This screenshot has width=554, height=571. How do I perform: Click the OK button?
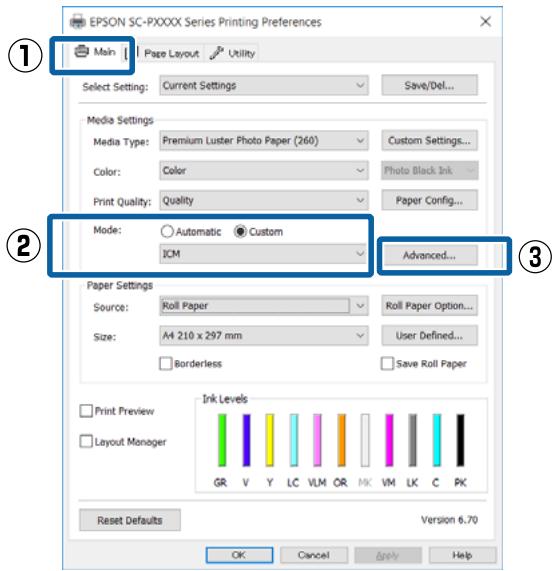239,555
